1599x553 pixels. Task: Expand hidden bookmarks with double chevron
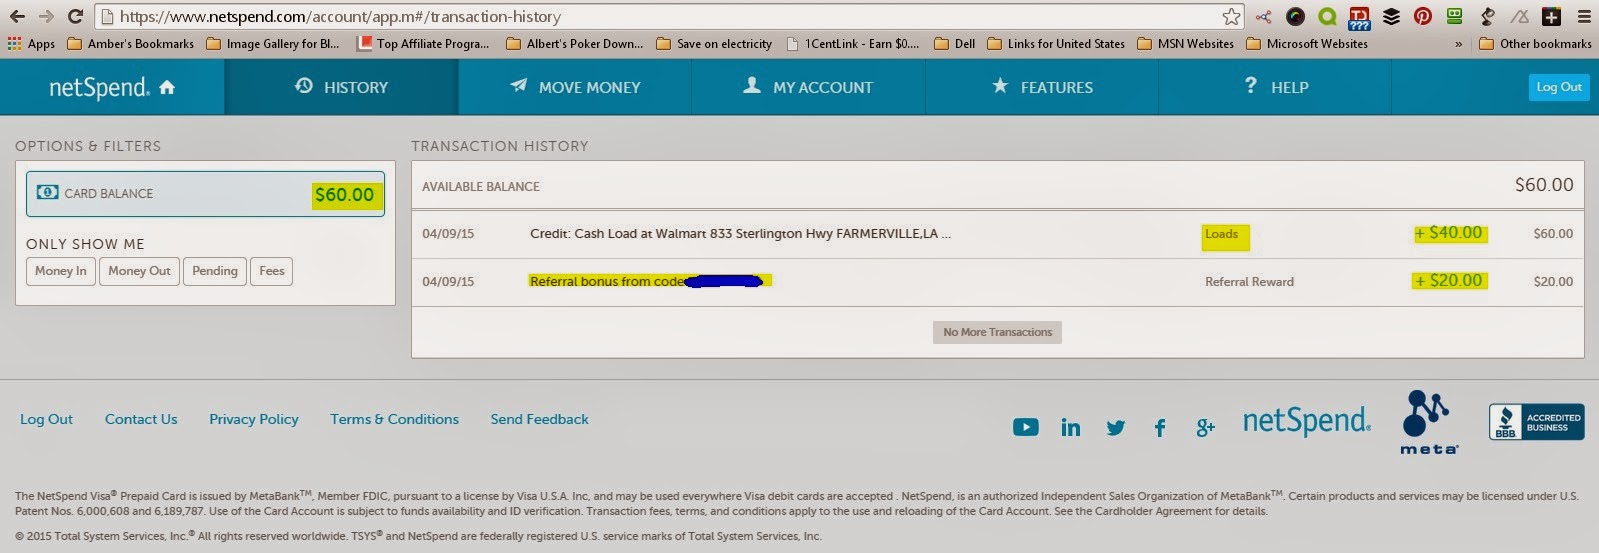1458,44
